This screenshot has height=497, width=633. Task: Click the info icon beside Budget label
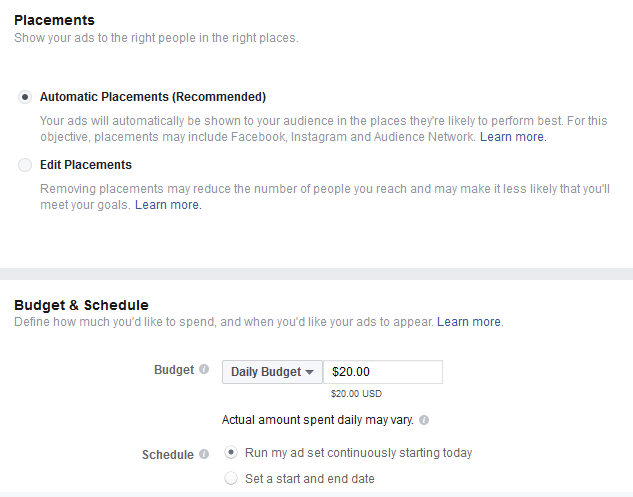click(204, 369)
